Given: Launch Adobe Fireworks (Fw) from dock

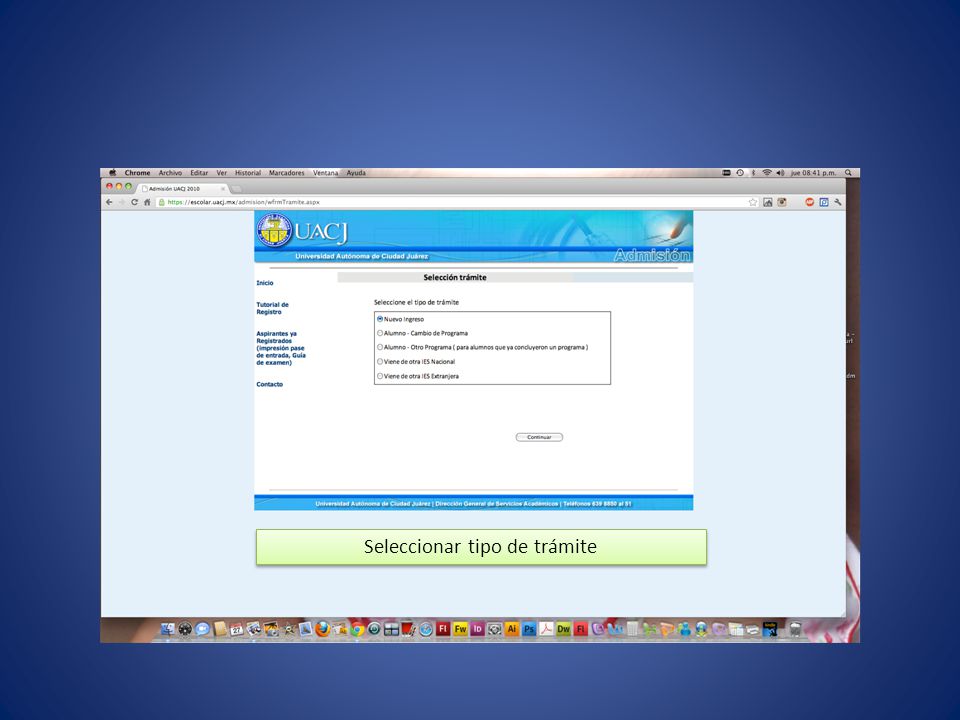Looking at the screenshot, I should [460, 629].
